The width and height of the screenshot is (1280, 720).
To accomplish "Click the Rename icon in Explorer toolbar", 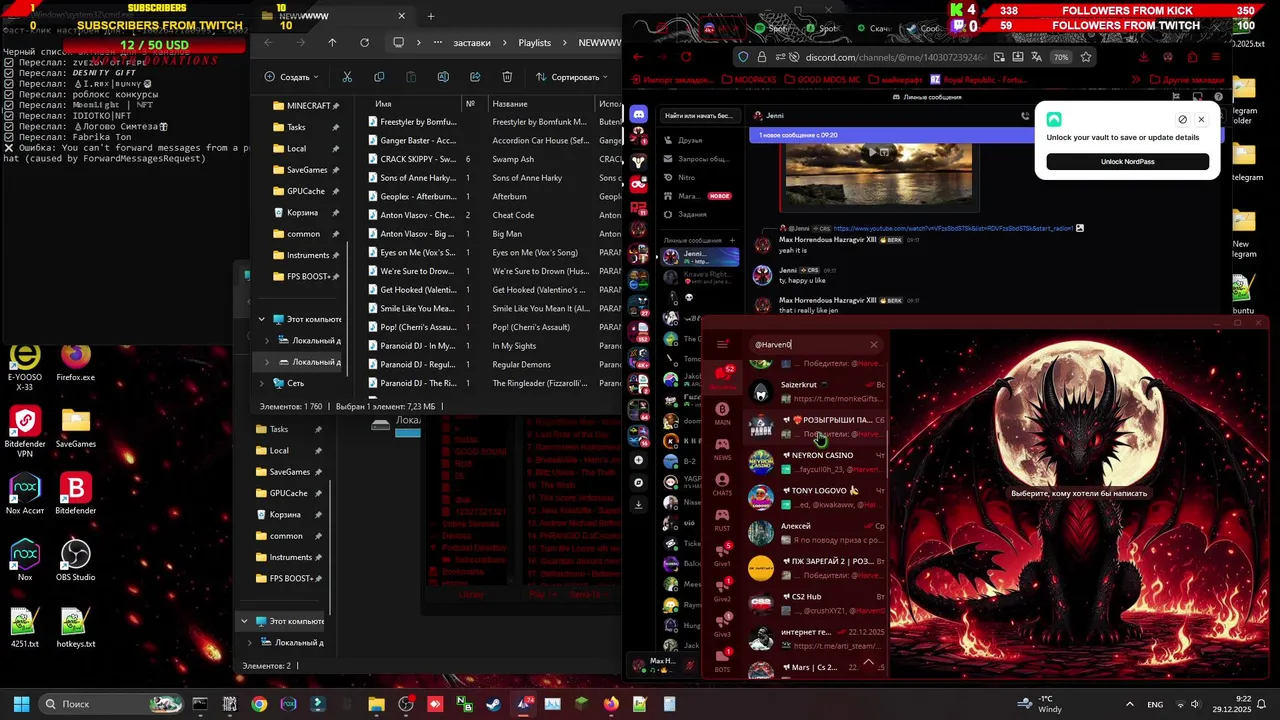I will 443,77.
